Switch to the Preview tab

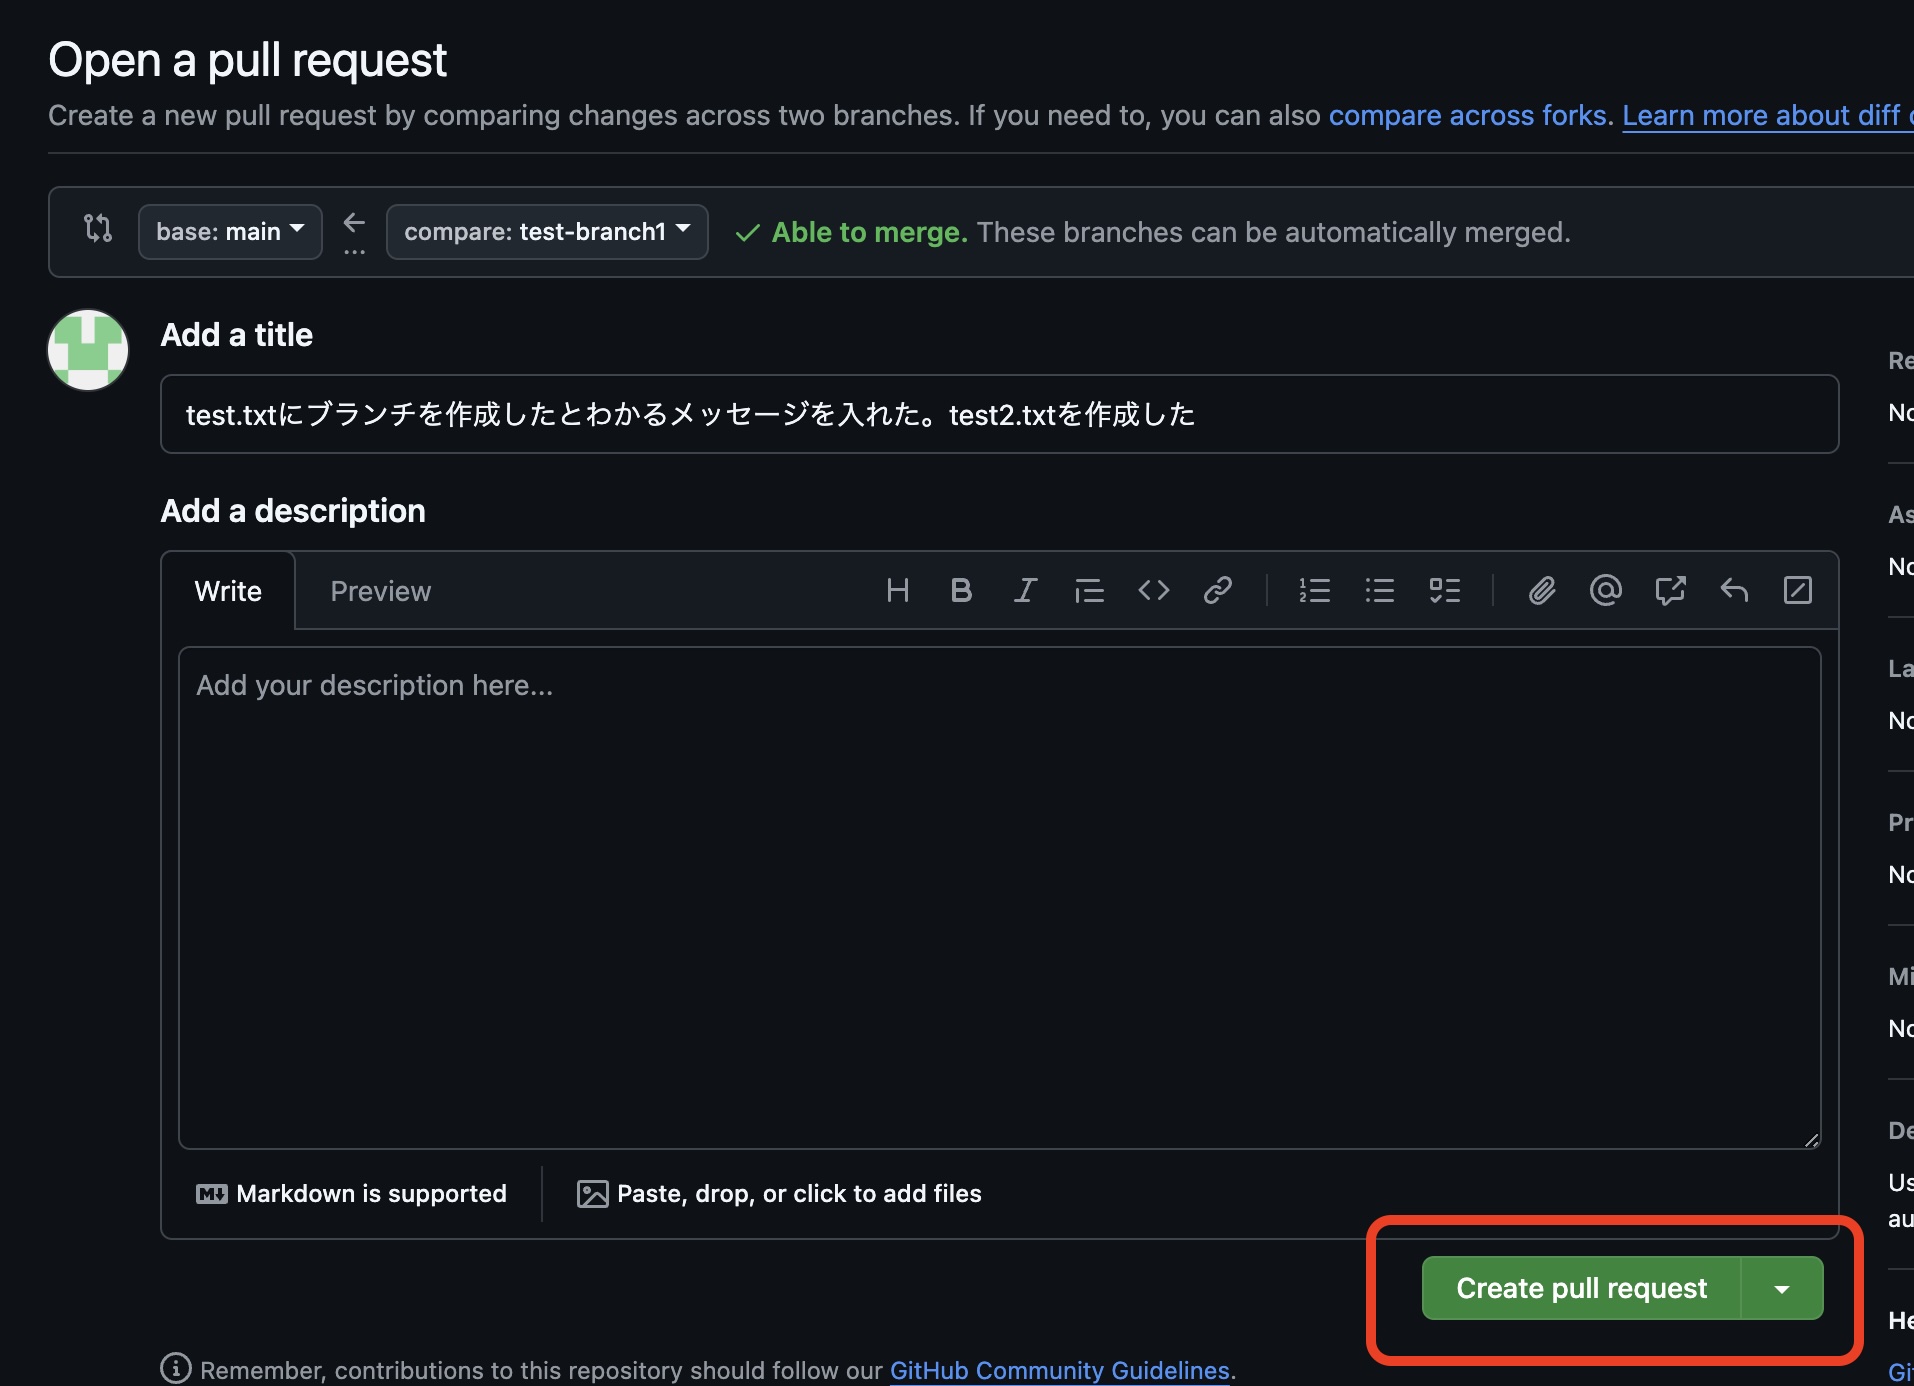point(380,590)
